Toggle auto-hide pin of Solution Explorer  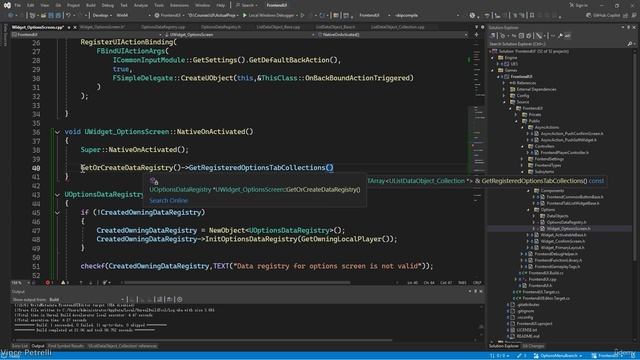[x=629, y=27]
